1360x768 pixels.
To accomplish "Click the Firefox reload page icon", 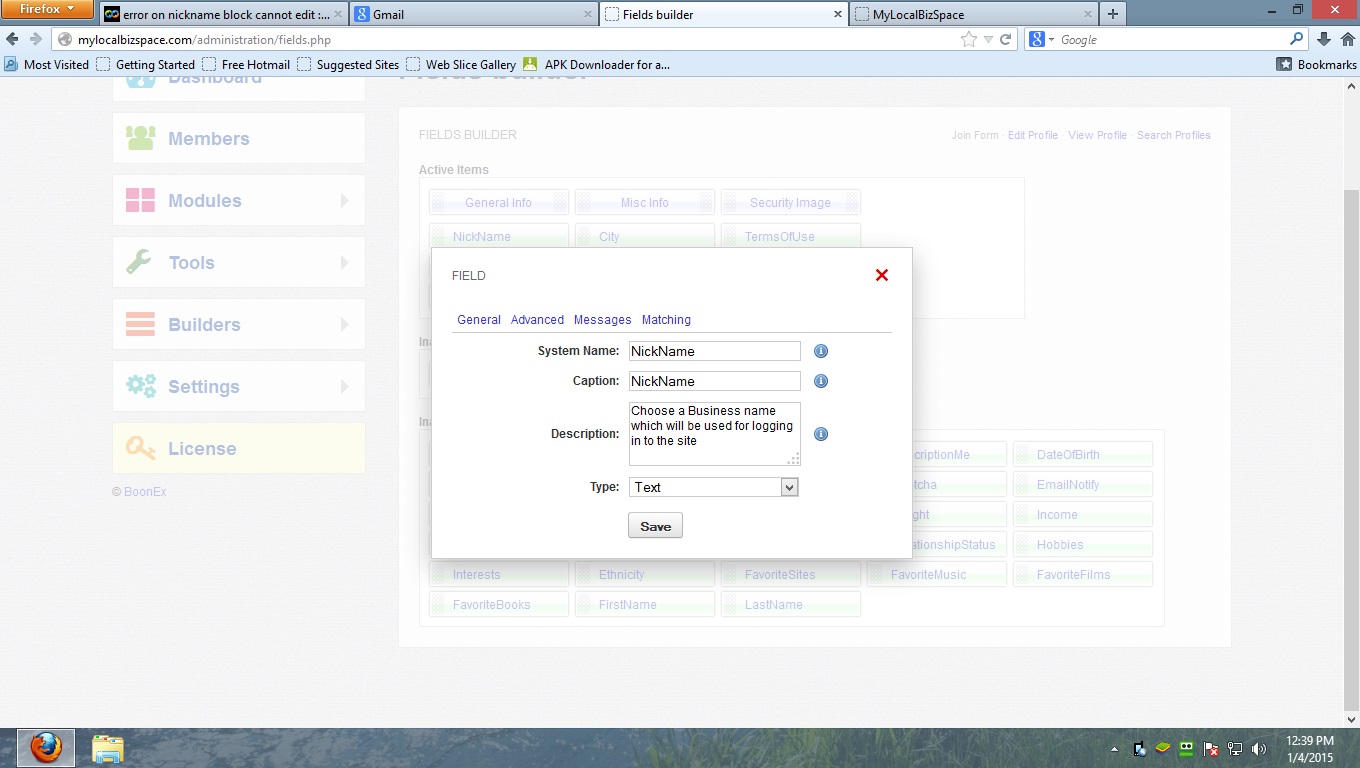I will (1006, 40).
